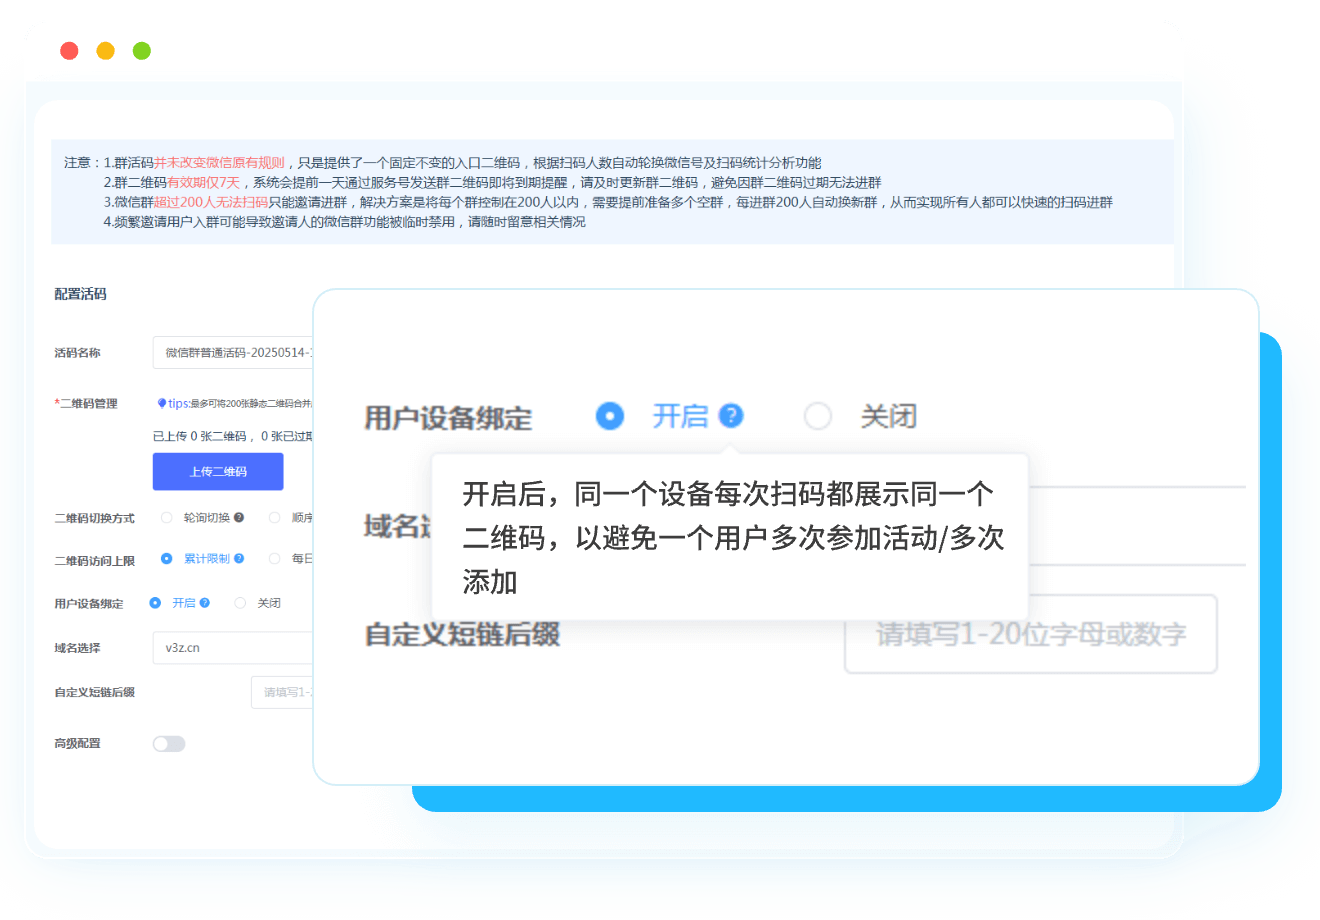Click the green window traffic light dot

pyautogui.click(x=141, y=50)
